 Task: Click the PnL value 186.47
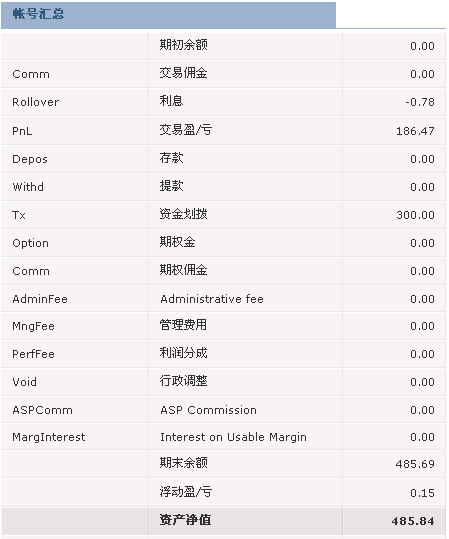(x=415, y=131)
